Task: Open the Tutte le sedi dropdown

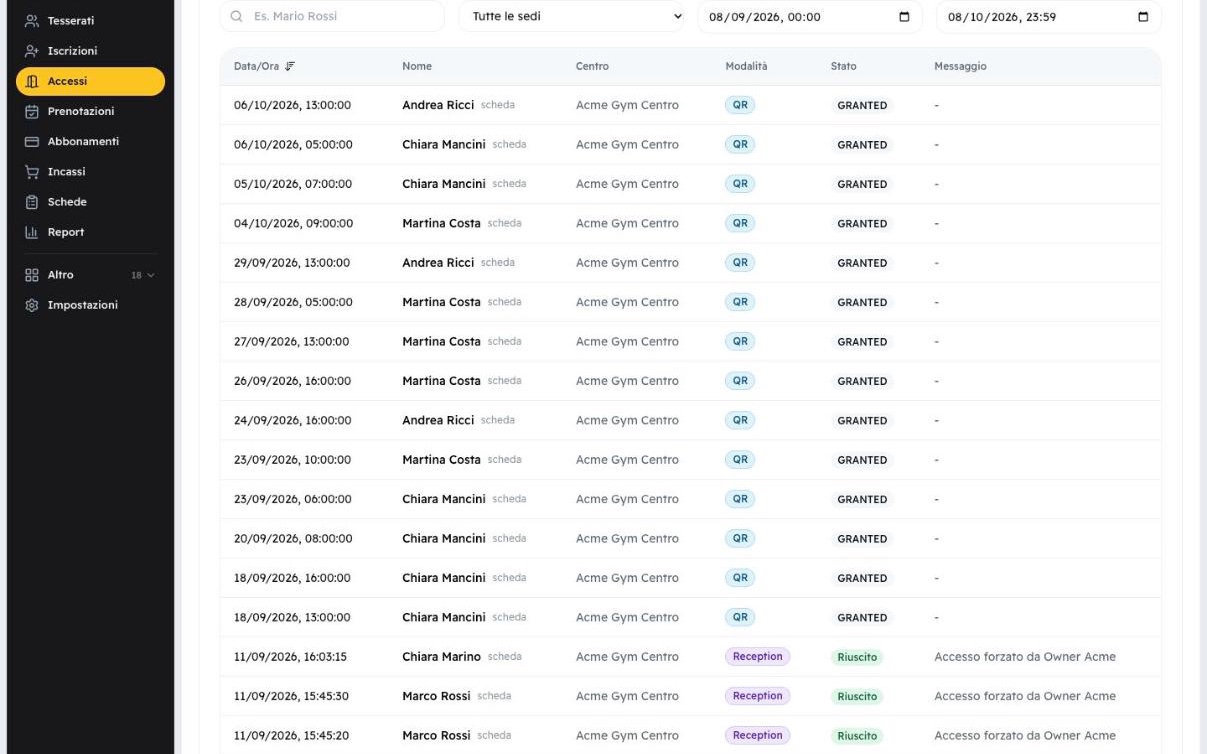Action: pyautogui.click(x=573, y=17)
